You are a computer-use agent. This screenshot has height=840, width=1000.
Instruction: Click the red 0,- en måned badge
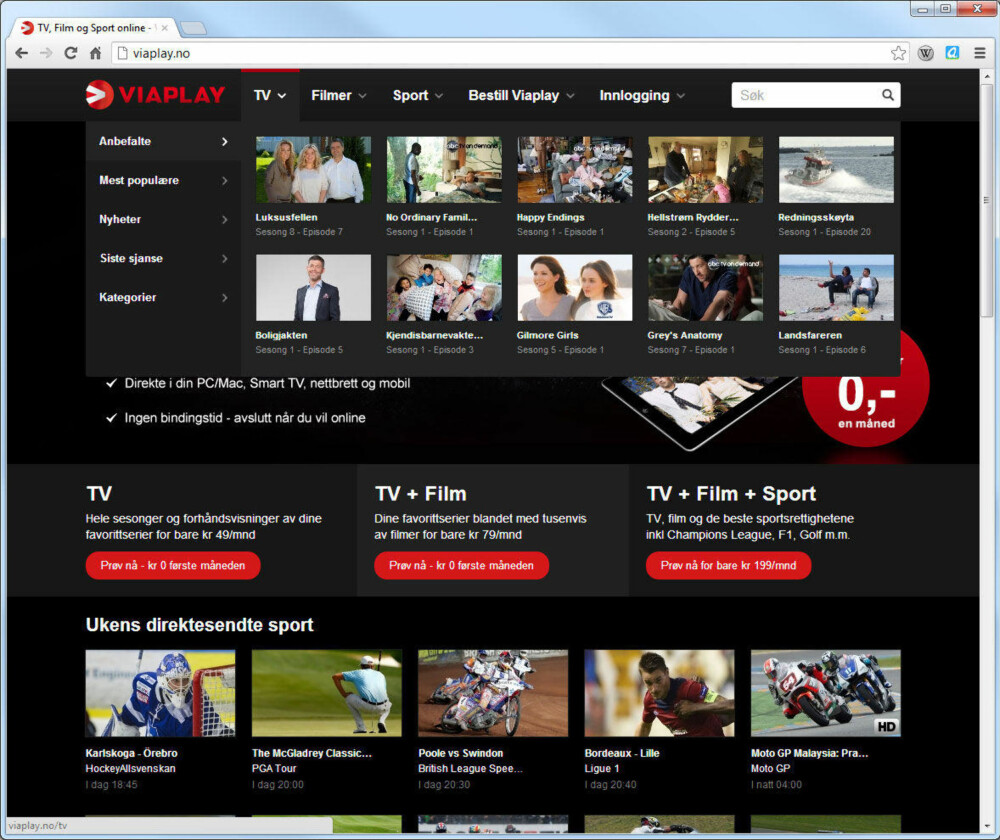(x=865, y=394)
